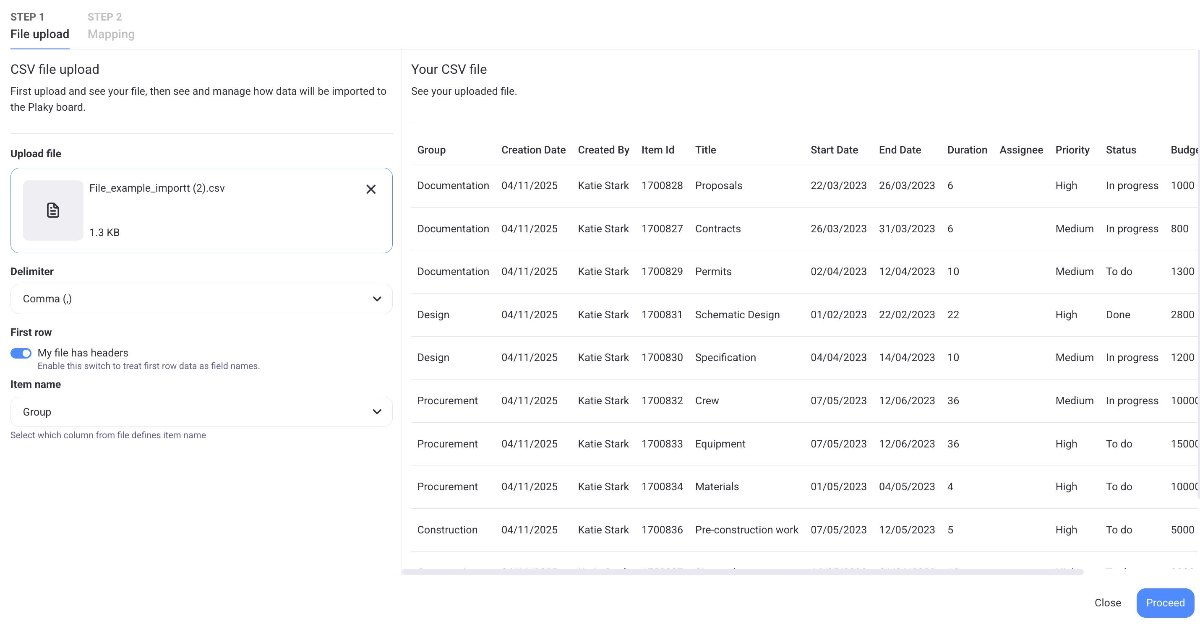Select the Step 1 File upload tab
The width and height of the screenshot is (1200, 624).
40,26
